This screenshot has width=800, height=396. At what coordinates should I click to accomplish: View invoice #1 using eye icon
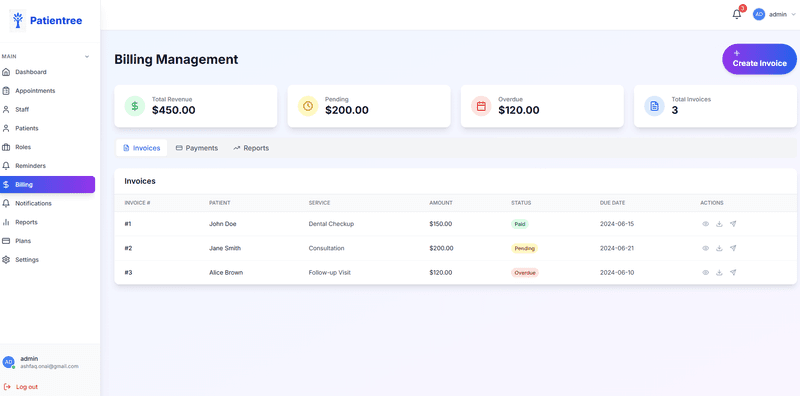[x=706, y=224]
